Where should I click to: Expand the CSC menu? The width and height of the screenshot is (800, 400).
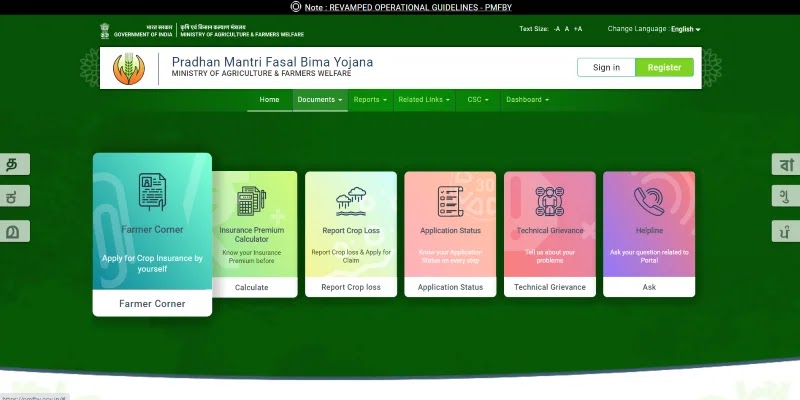coord(478,100)
